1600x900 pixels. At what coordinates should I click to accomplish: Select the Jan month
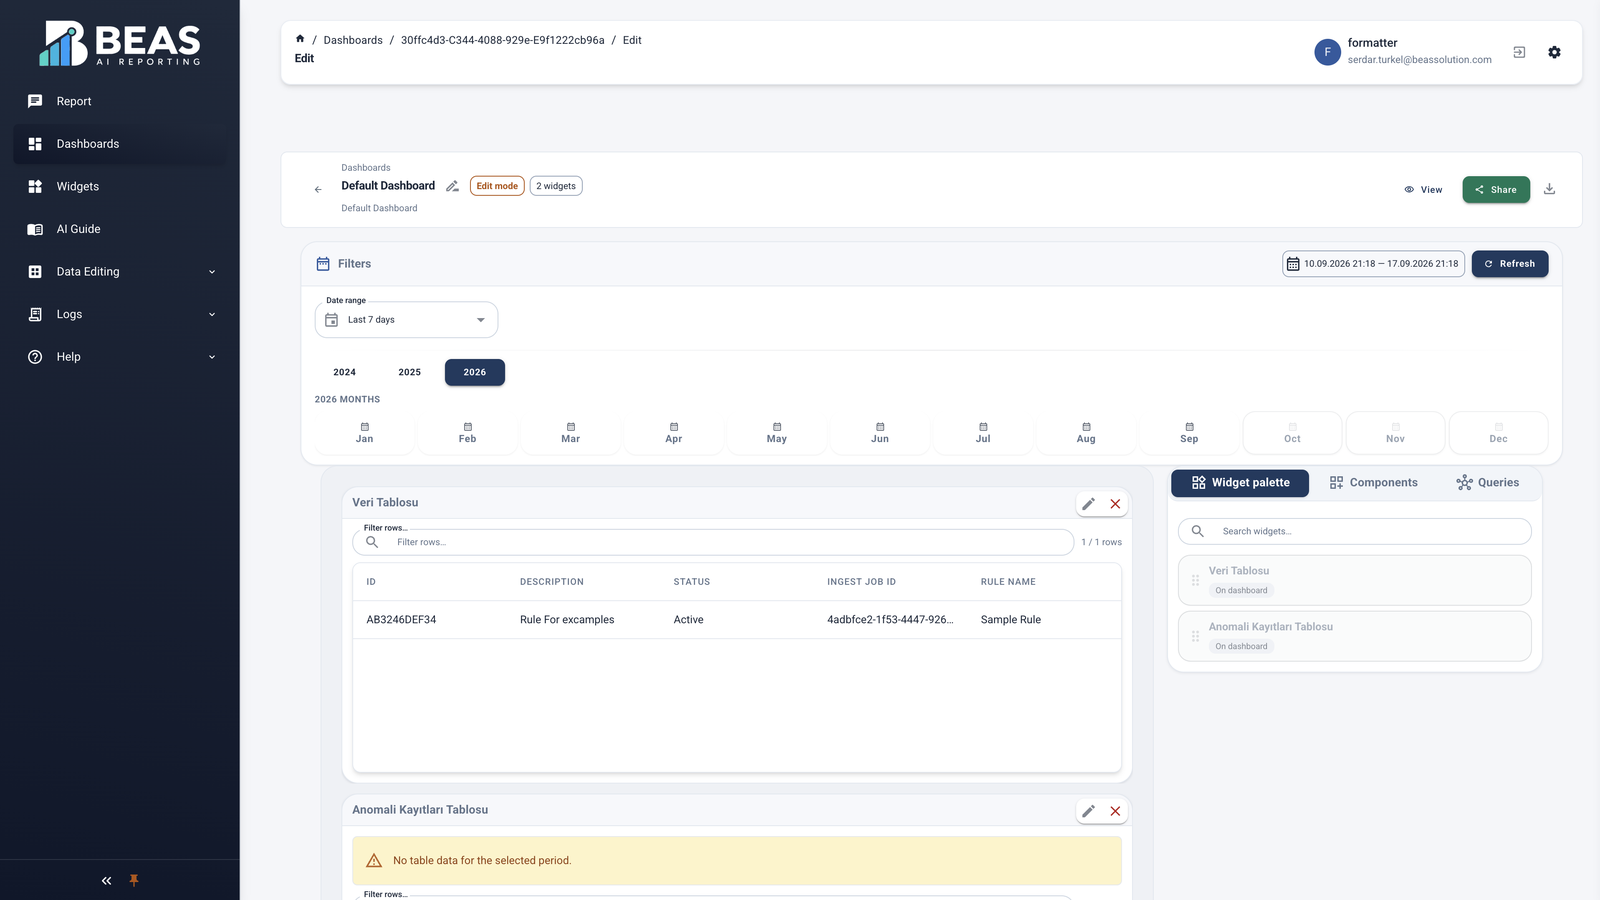click(x=365, y=433)
